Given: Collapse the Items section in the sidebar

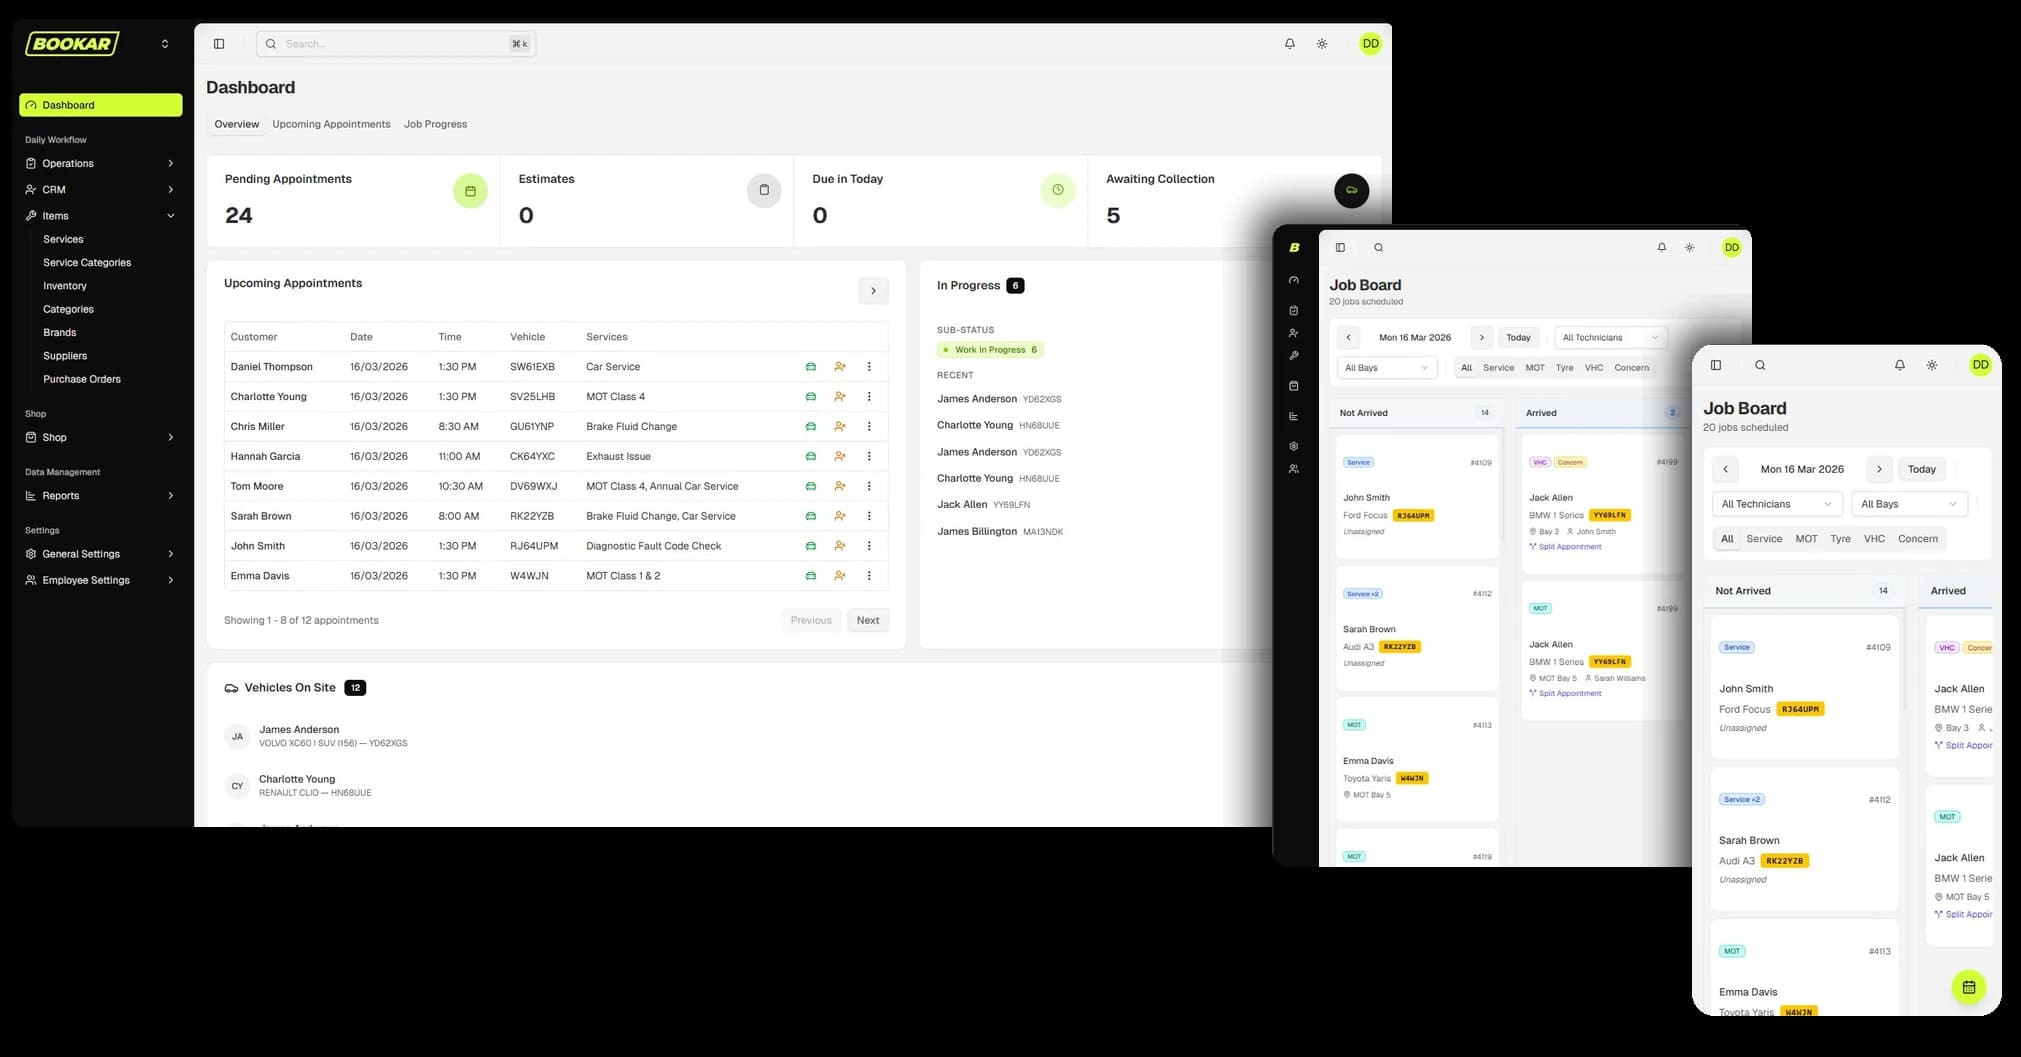Looking at the screenshot, I should click(170, 215).
